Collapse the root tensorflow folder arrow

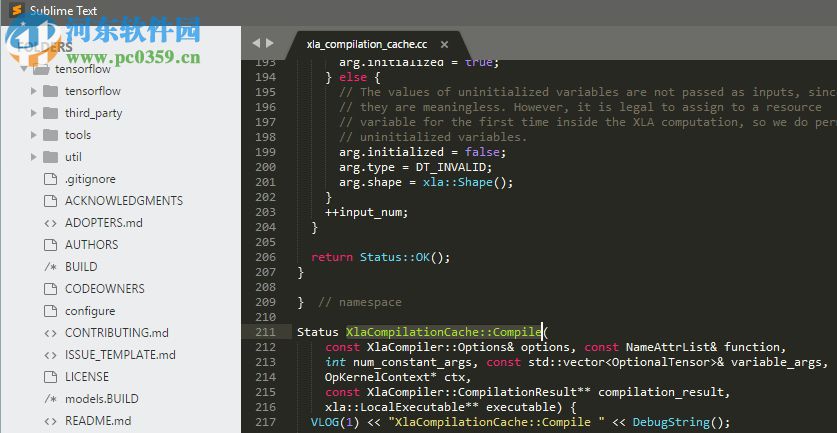[x=23, y=69]
